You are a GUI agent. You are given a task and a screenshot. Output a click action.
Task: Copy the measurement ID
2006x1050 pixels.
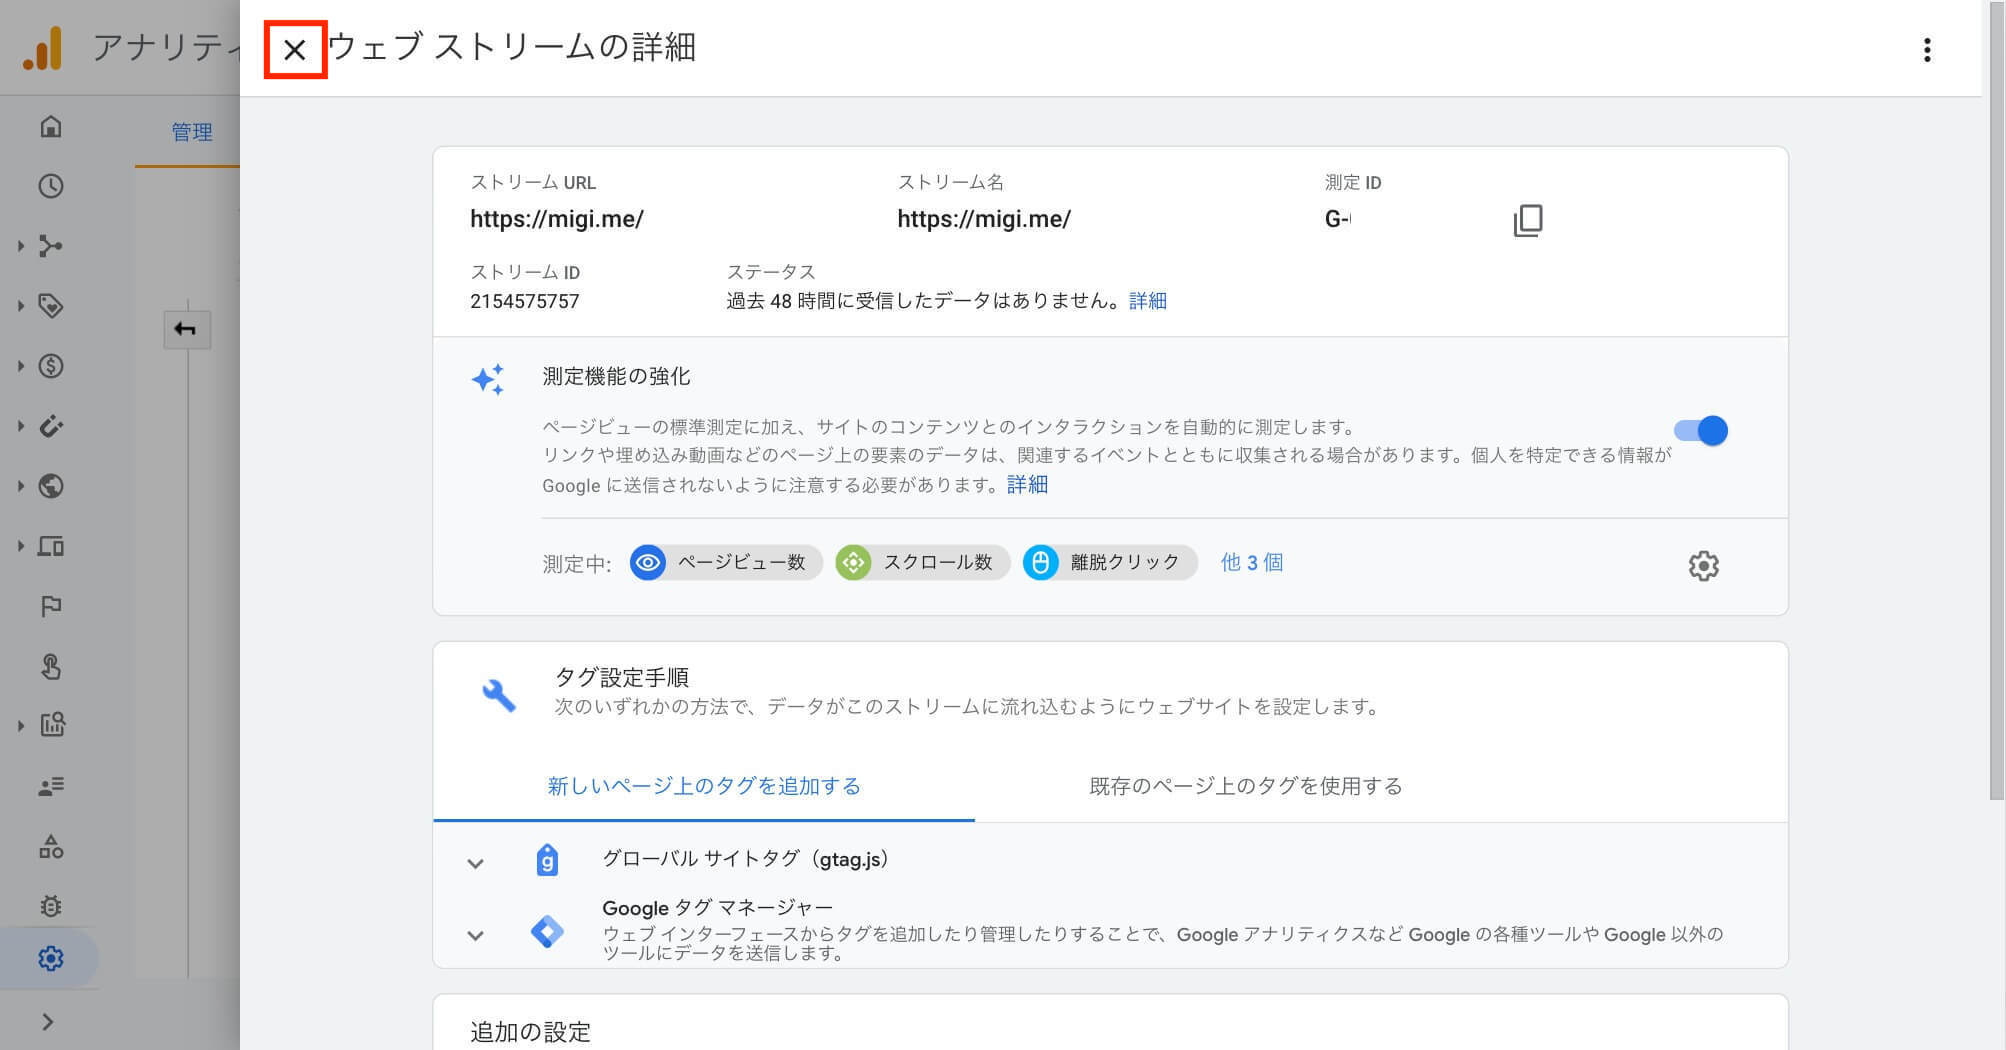tap(1528, 220)
